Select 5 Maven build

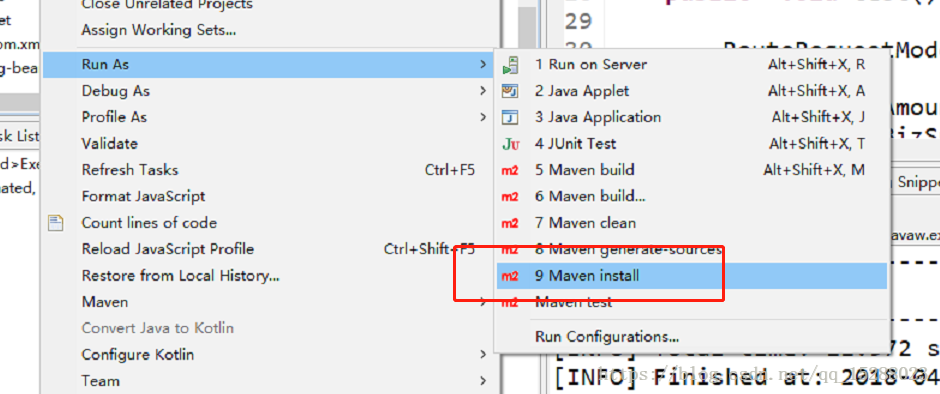(692, 170)
